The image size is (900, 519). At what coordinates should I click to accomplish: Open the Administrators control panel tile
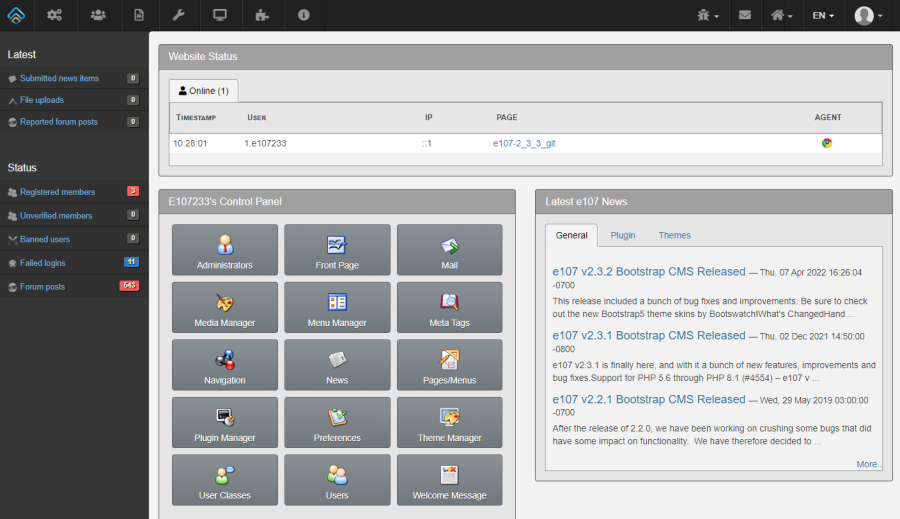pos(224,250)
